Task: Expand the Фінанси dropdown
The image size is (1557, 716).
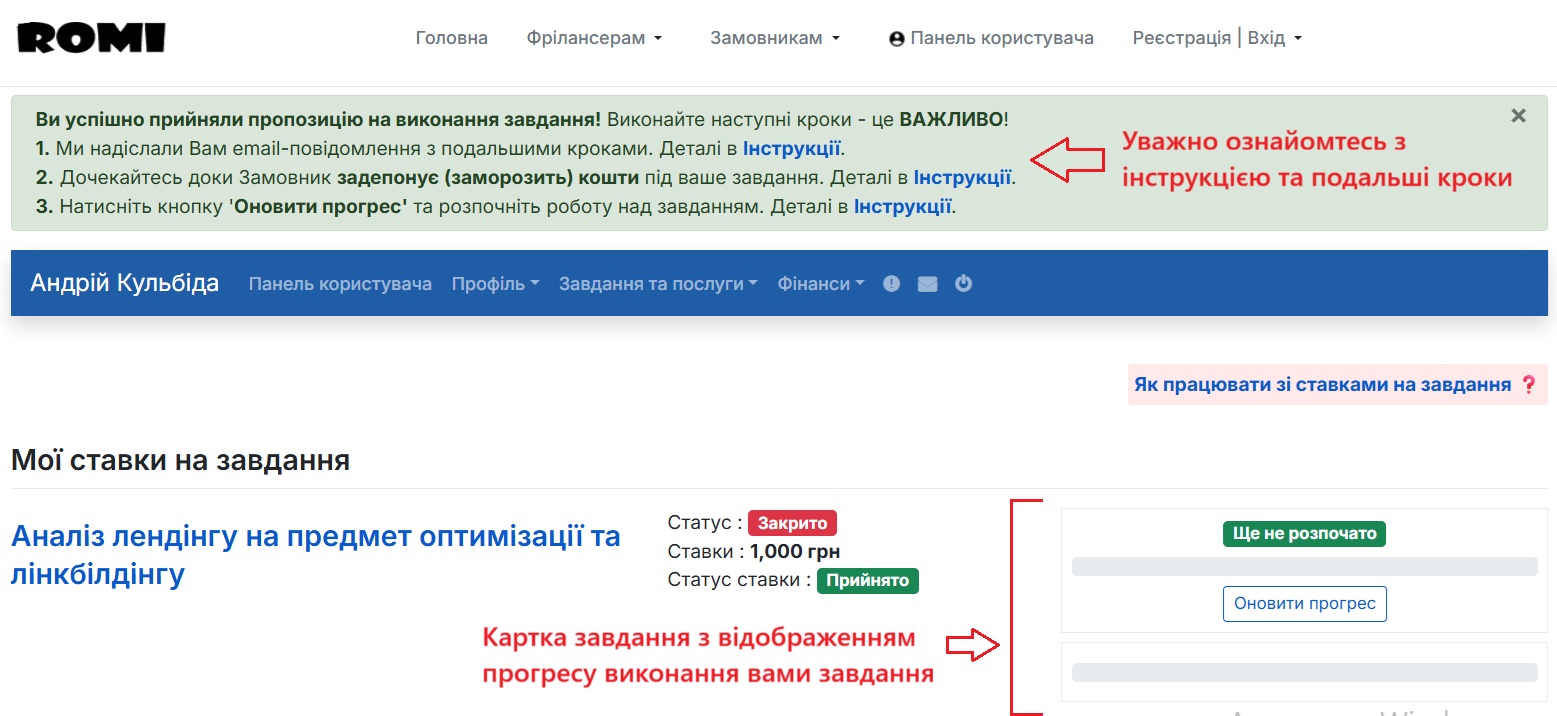Action: [819, 283]
